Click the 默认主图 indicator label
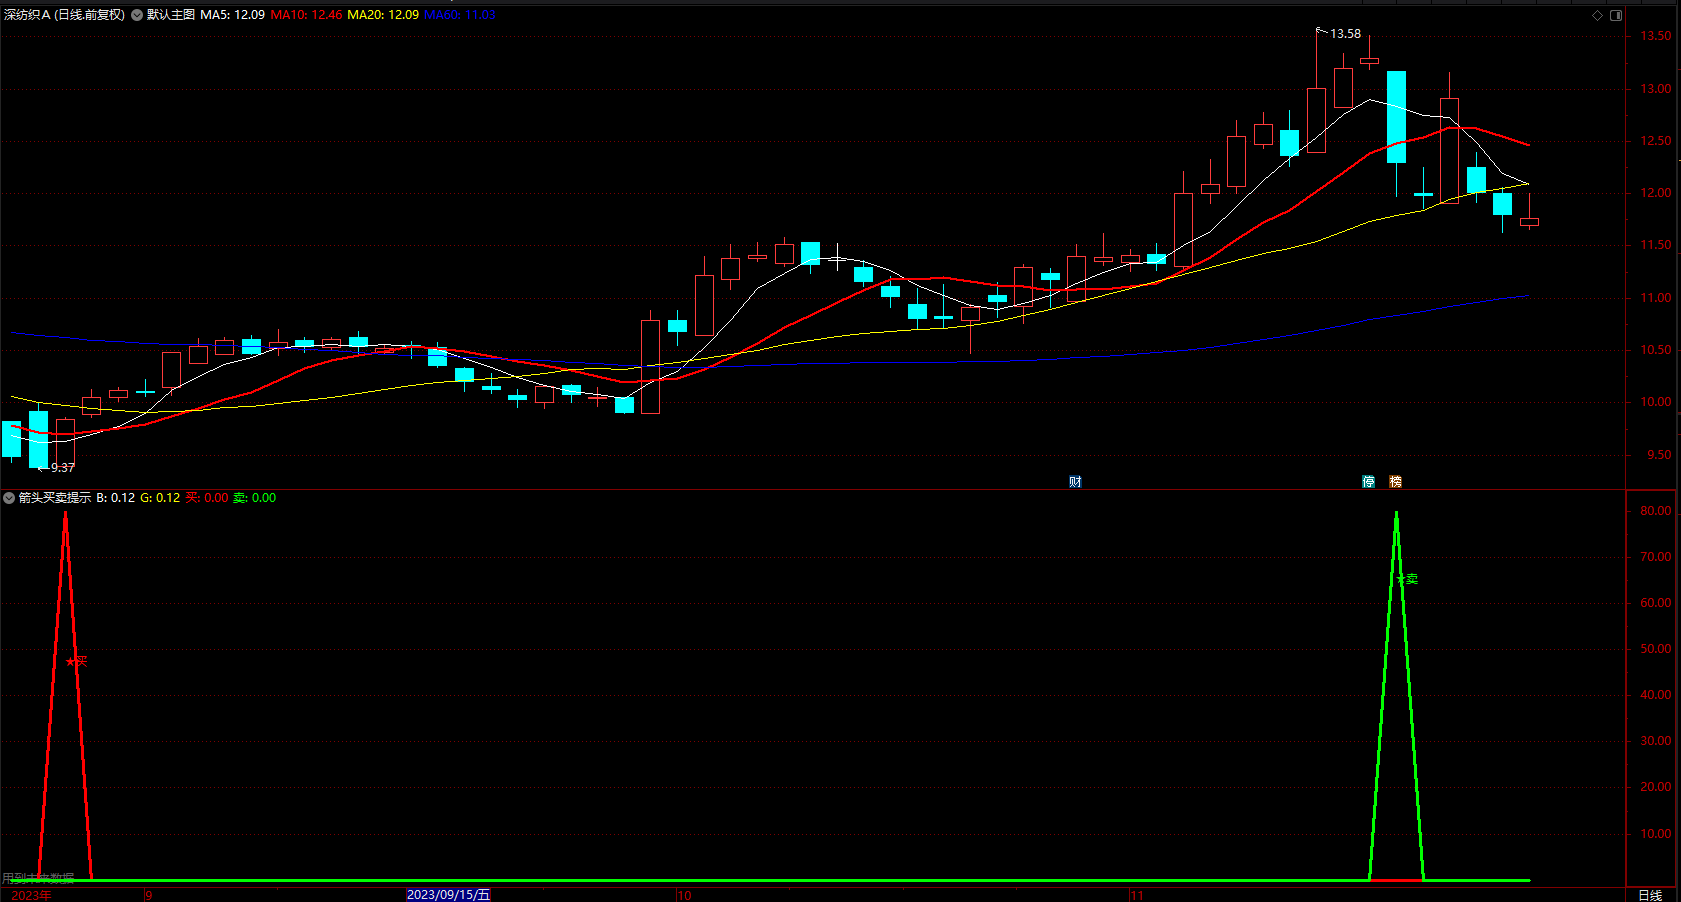The image size is (1681, 902). coord(171,15)
